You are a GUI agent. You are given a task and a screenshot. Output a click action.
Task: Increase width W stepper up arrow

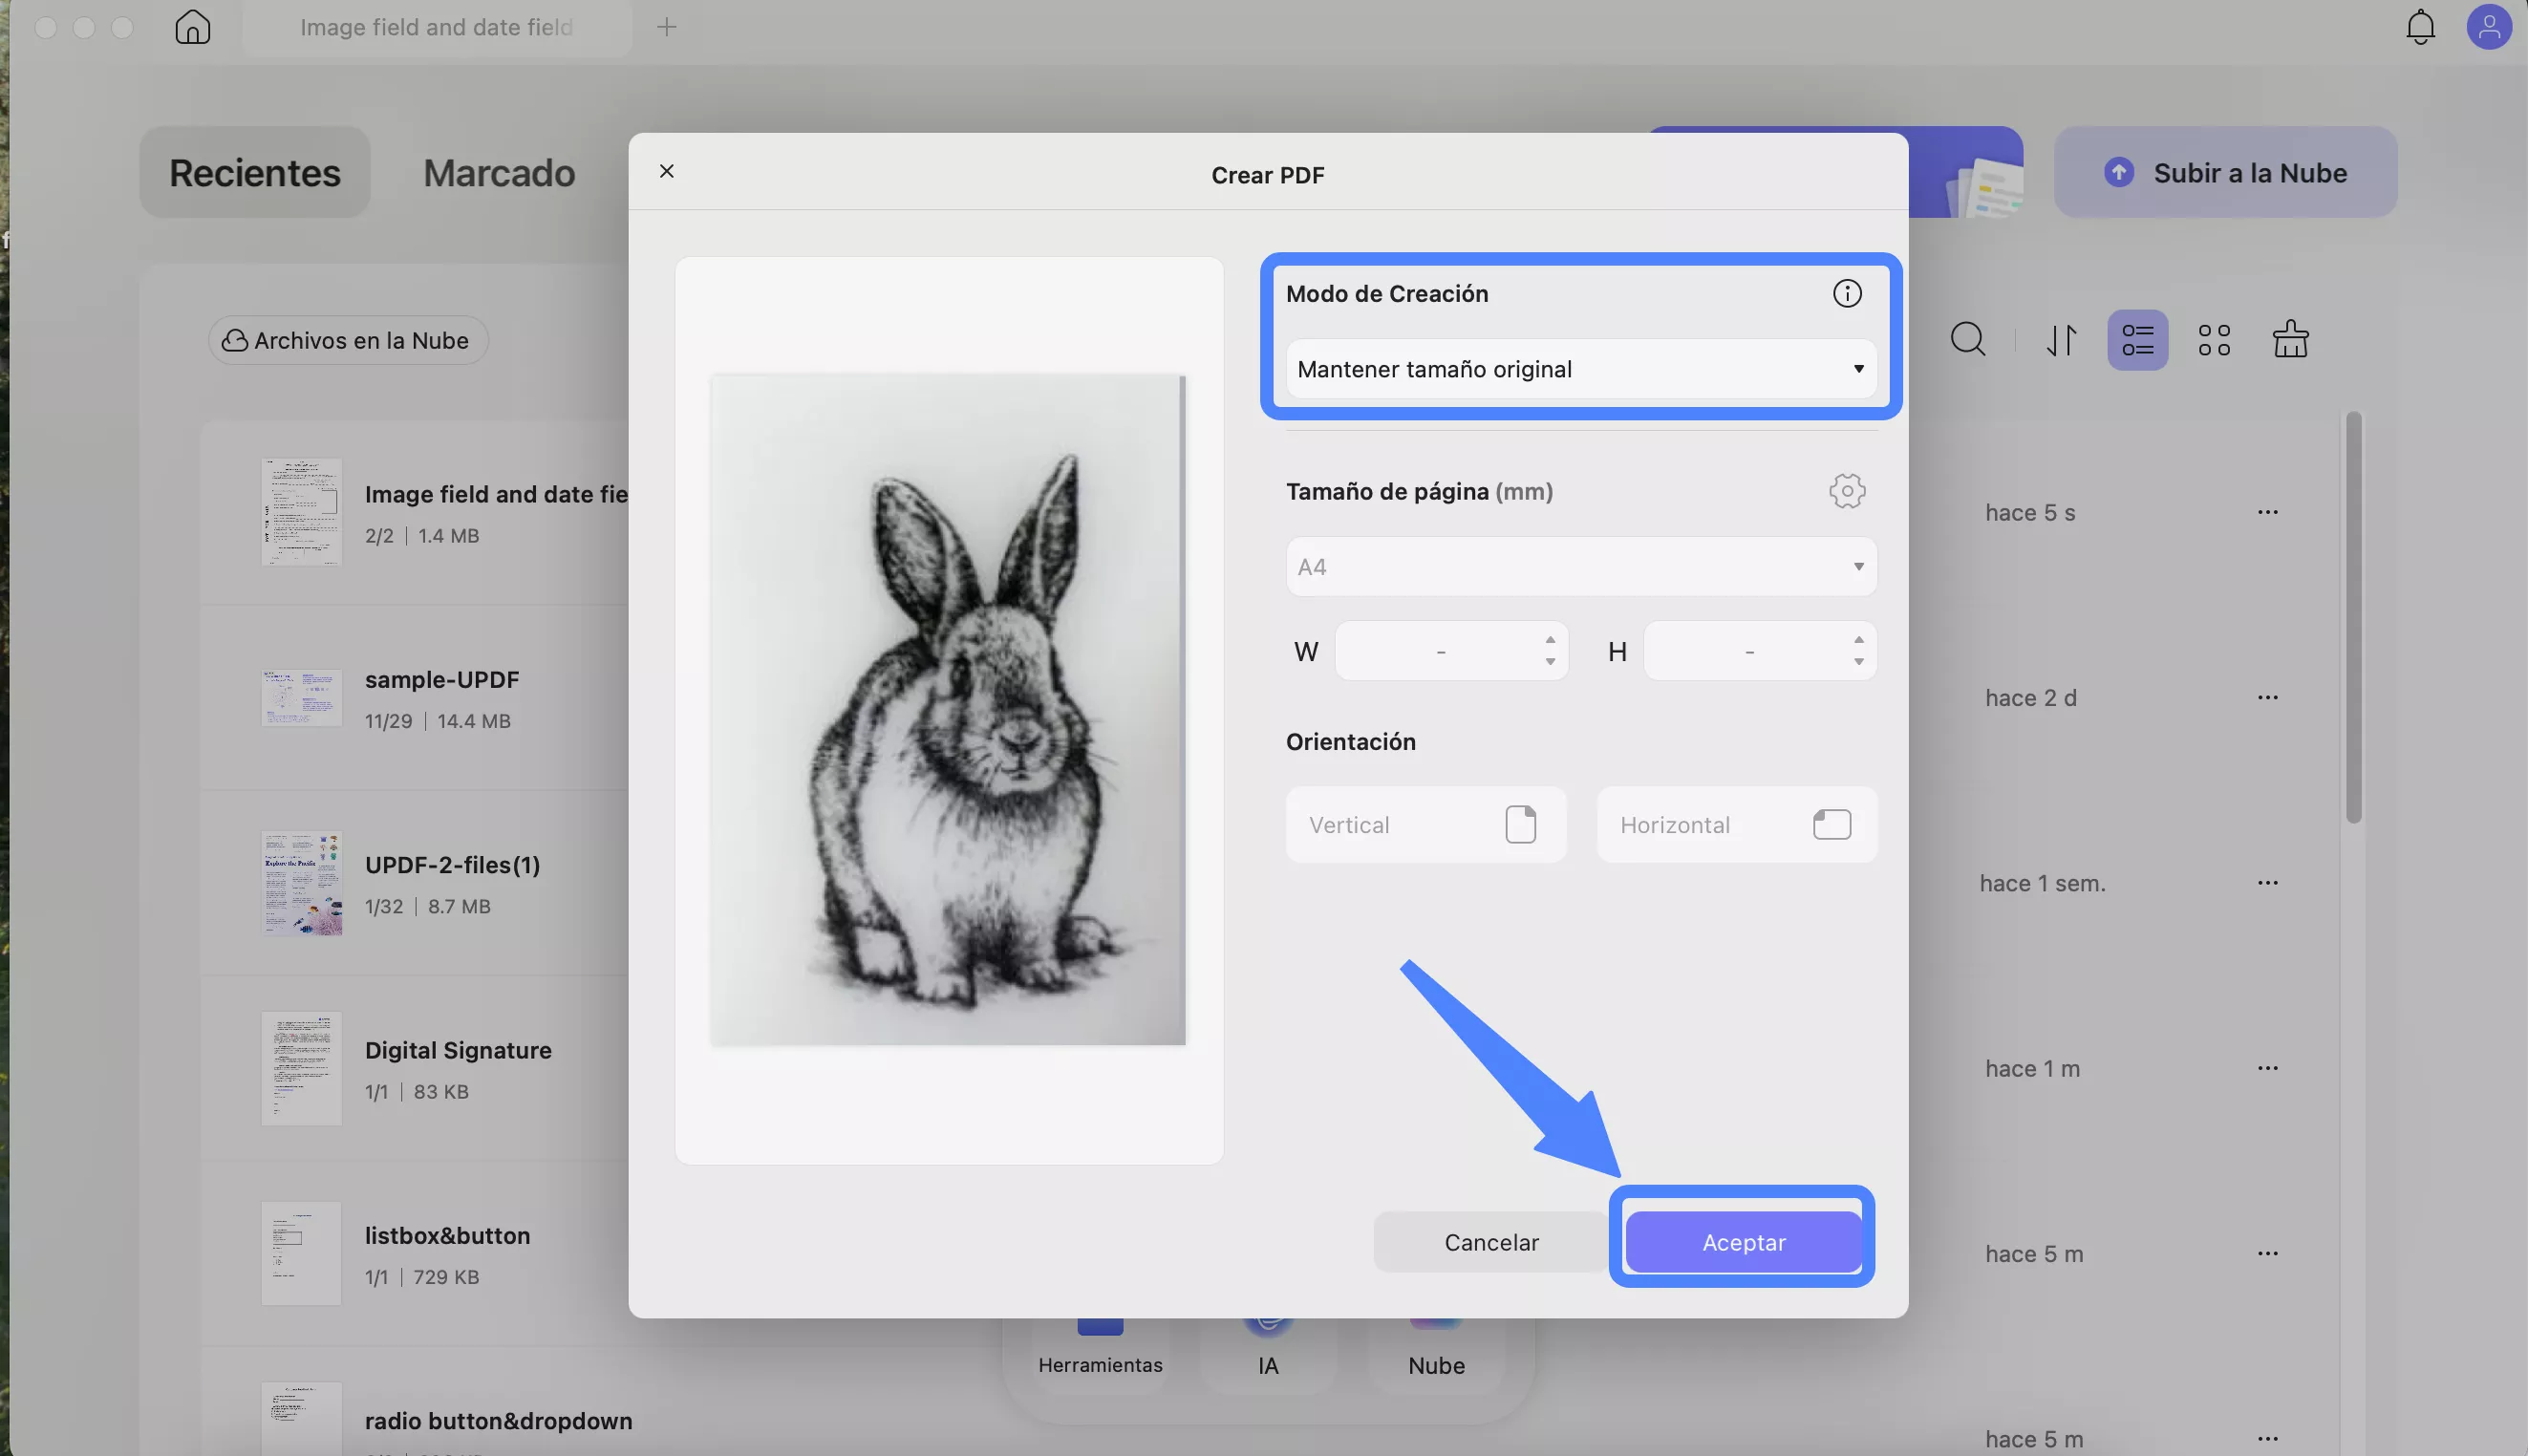click(x=1550, y=640)
